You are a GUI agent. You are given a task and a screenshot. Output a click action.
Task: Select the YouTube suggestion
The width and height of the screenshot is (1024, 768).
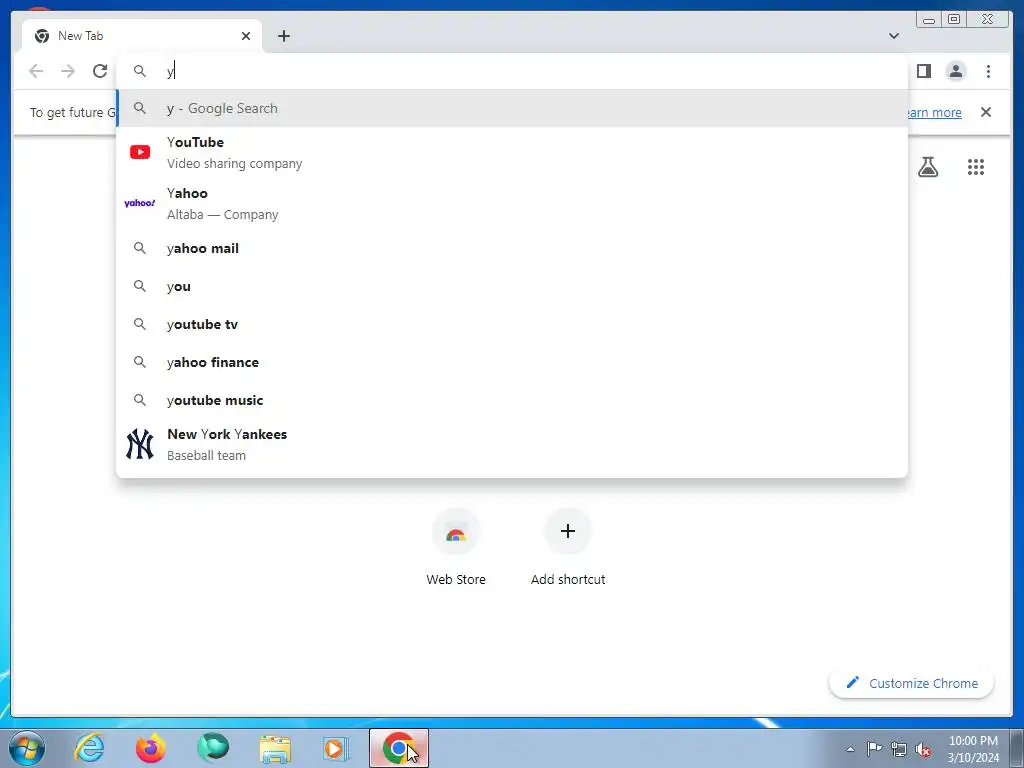[512, 152]
